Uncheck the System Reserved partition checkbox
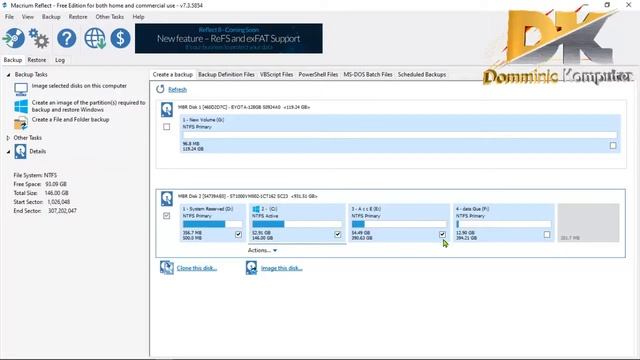 coord(238,235)
